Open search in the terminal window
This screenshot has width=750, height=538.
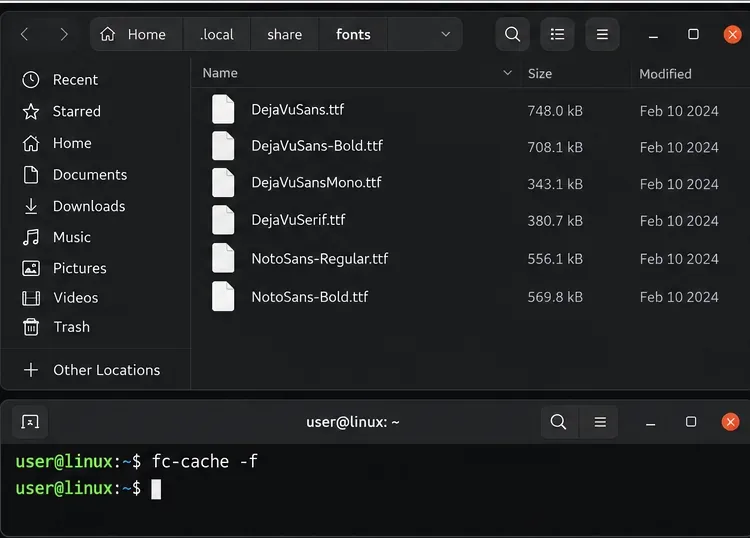pos(558,422)
